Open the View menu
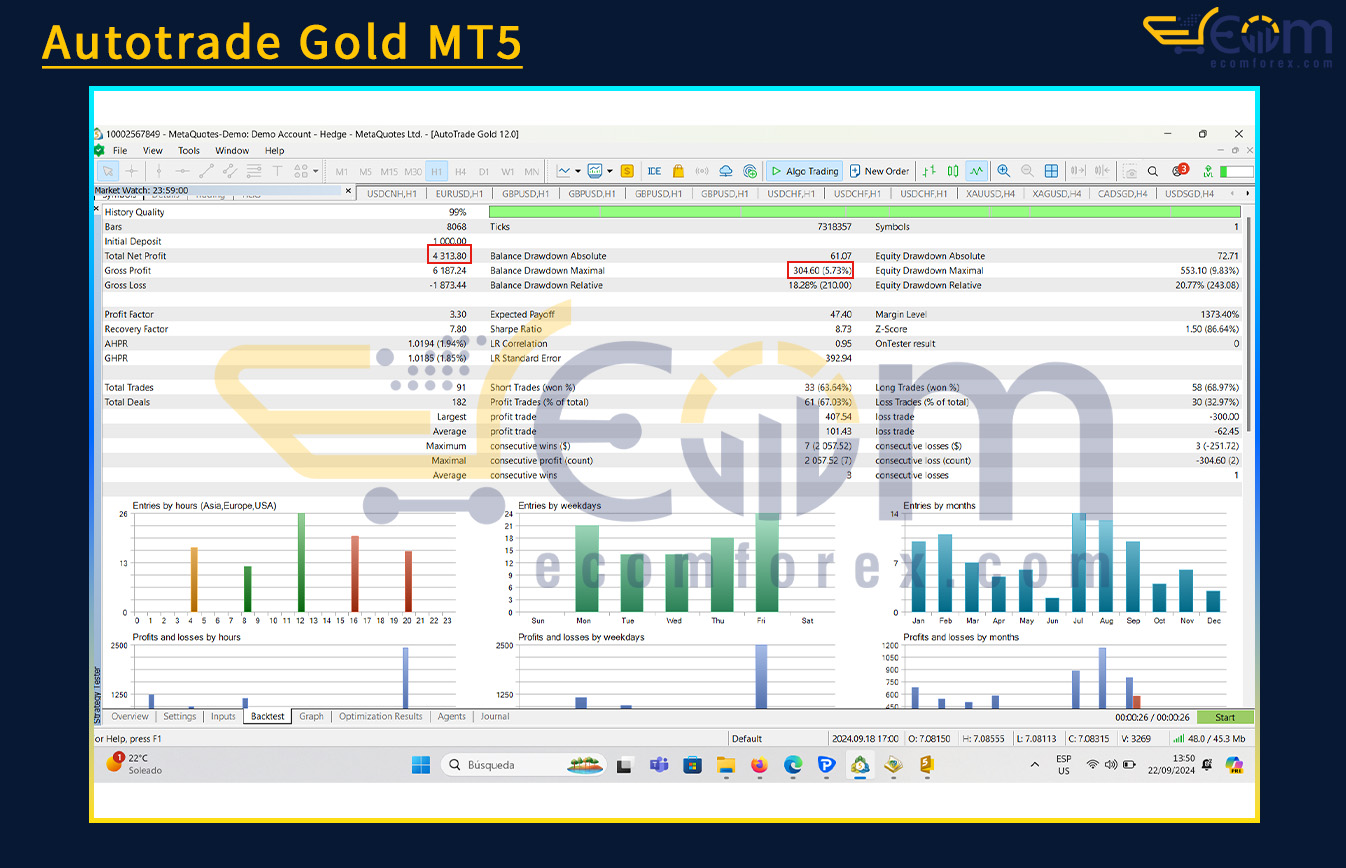The image size is (1346, 868). (x=152, y=151)
